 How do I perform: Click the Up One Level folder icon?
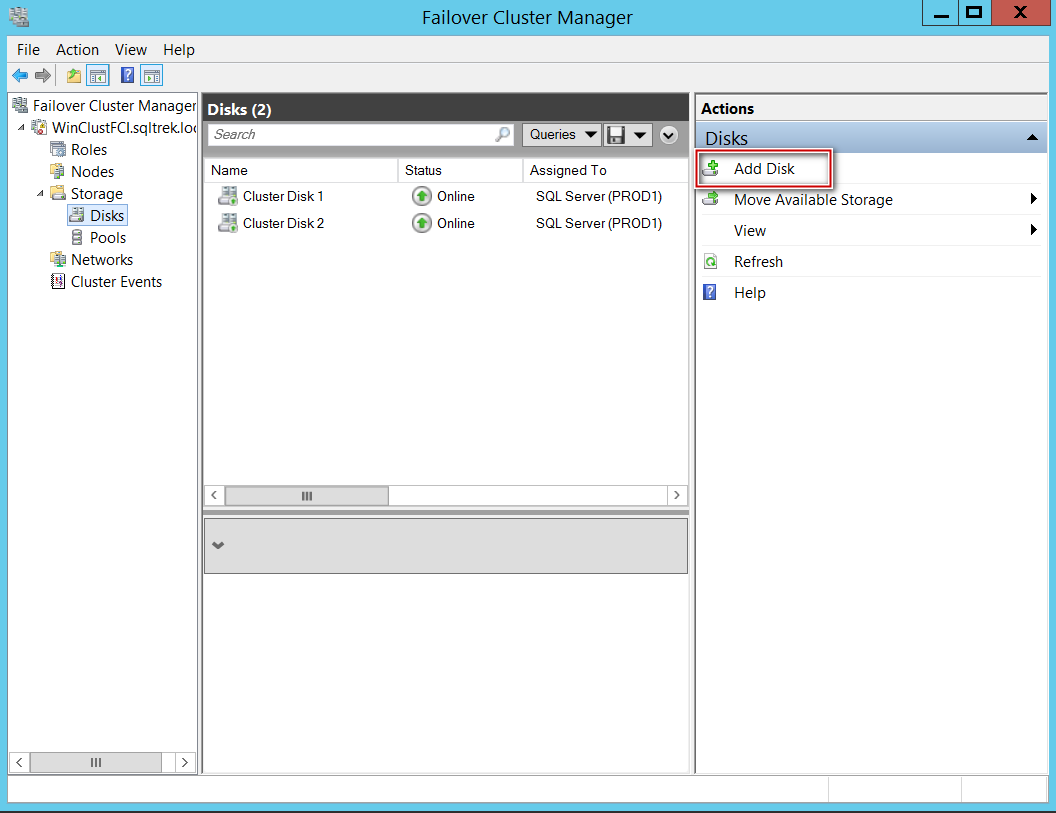coord(74,75)
